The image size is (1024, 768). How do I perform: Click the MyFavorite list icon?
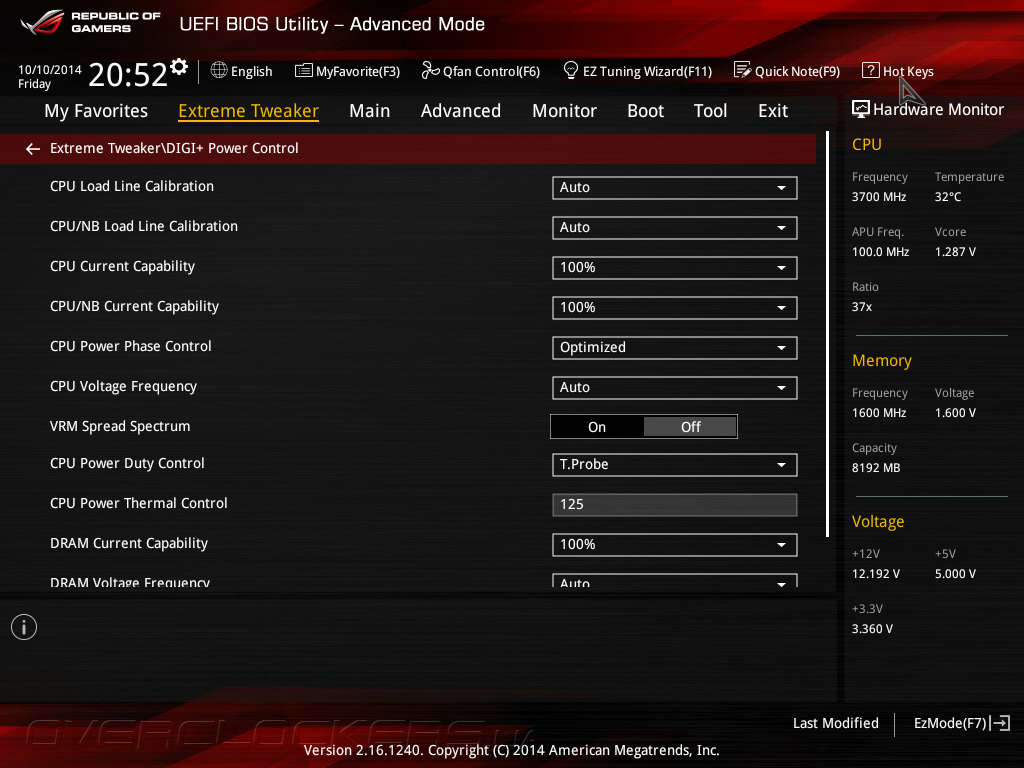tap(303, 71)
